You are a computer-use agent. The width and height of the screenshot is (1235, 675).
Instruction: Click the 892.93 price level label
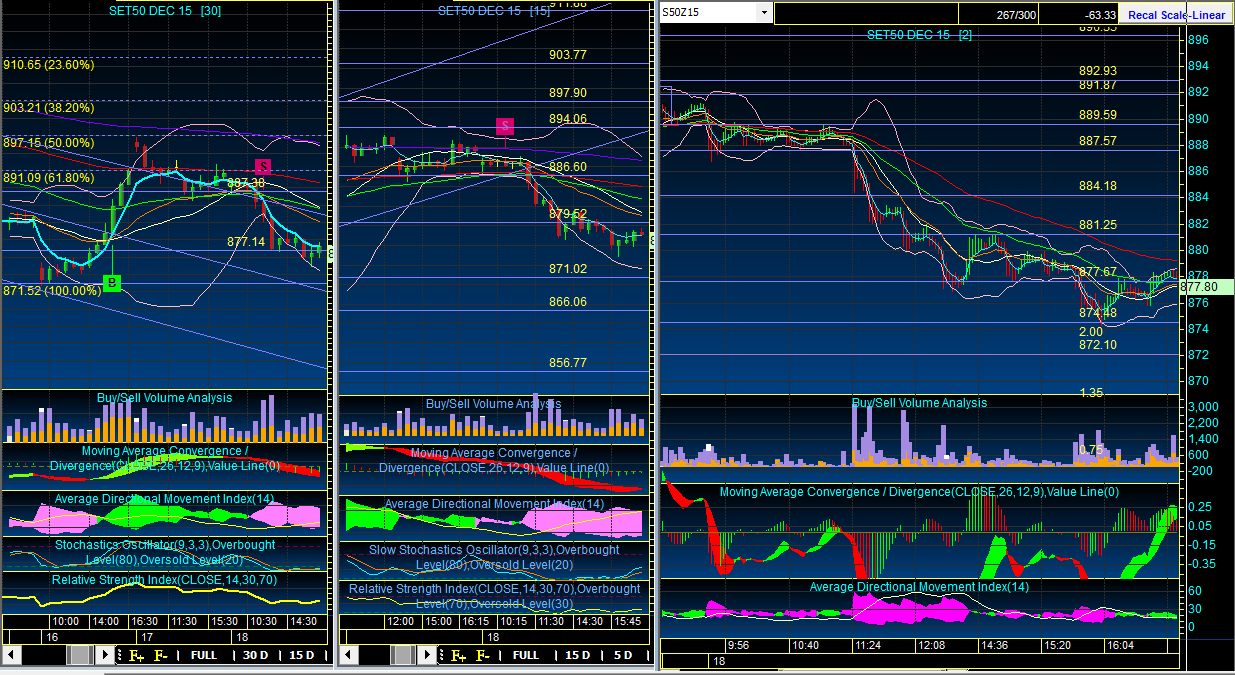point(1098,71)
